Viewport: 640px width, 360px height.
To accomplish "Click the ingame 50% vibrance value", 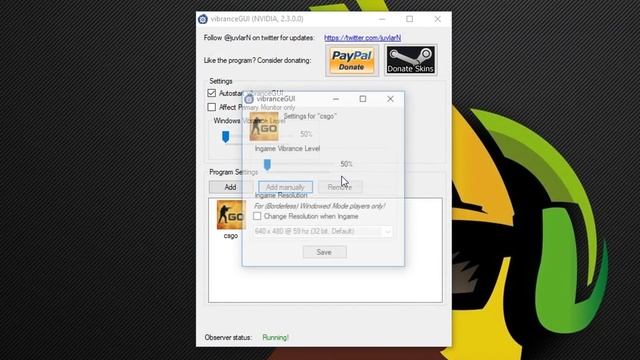I will (x=346, y=164).
